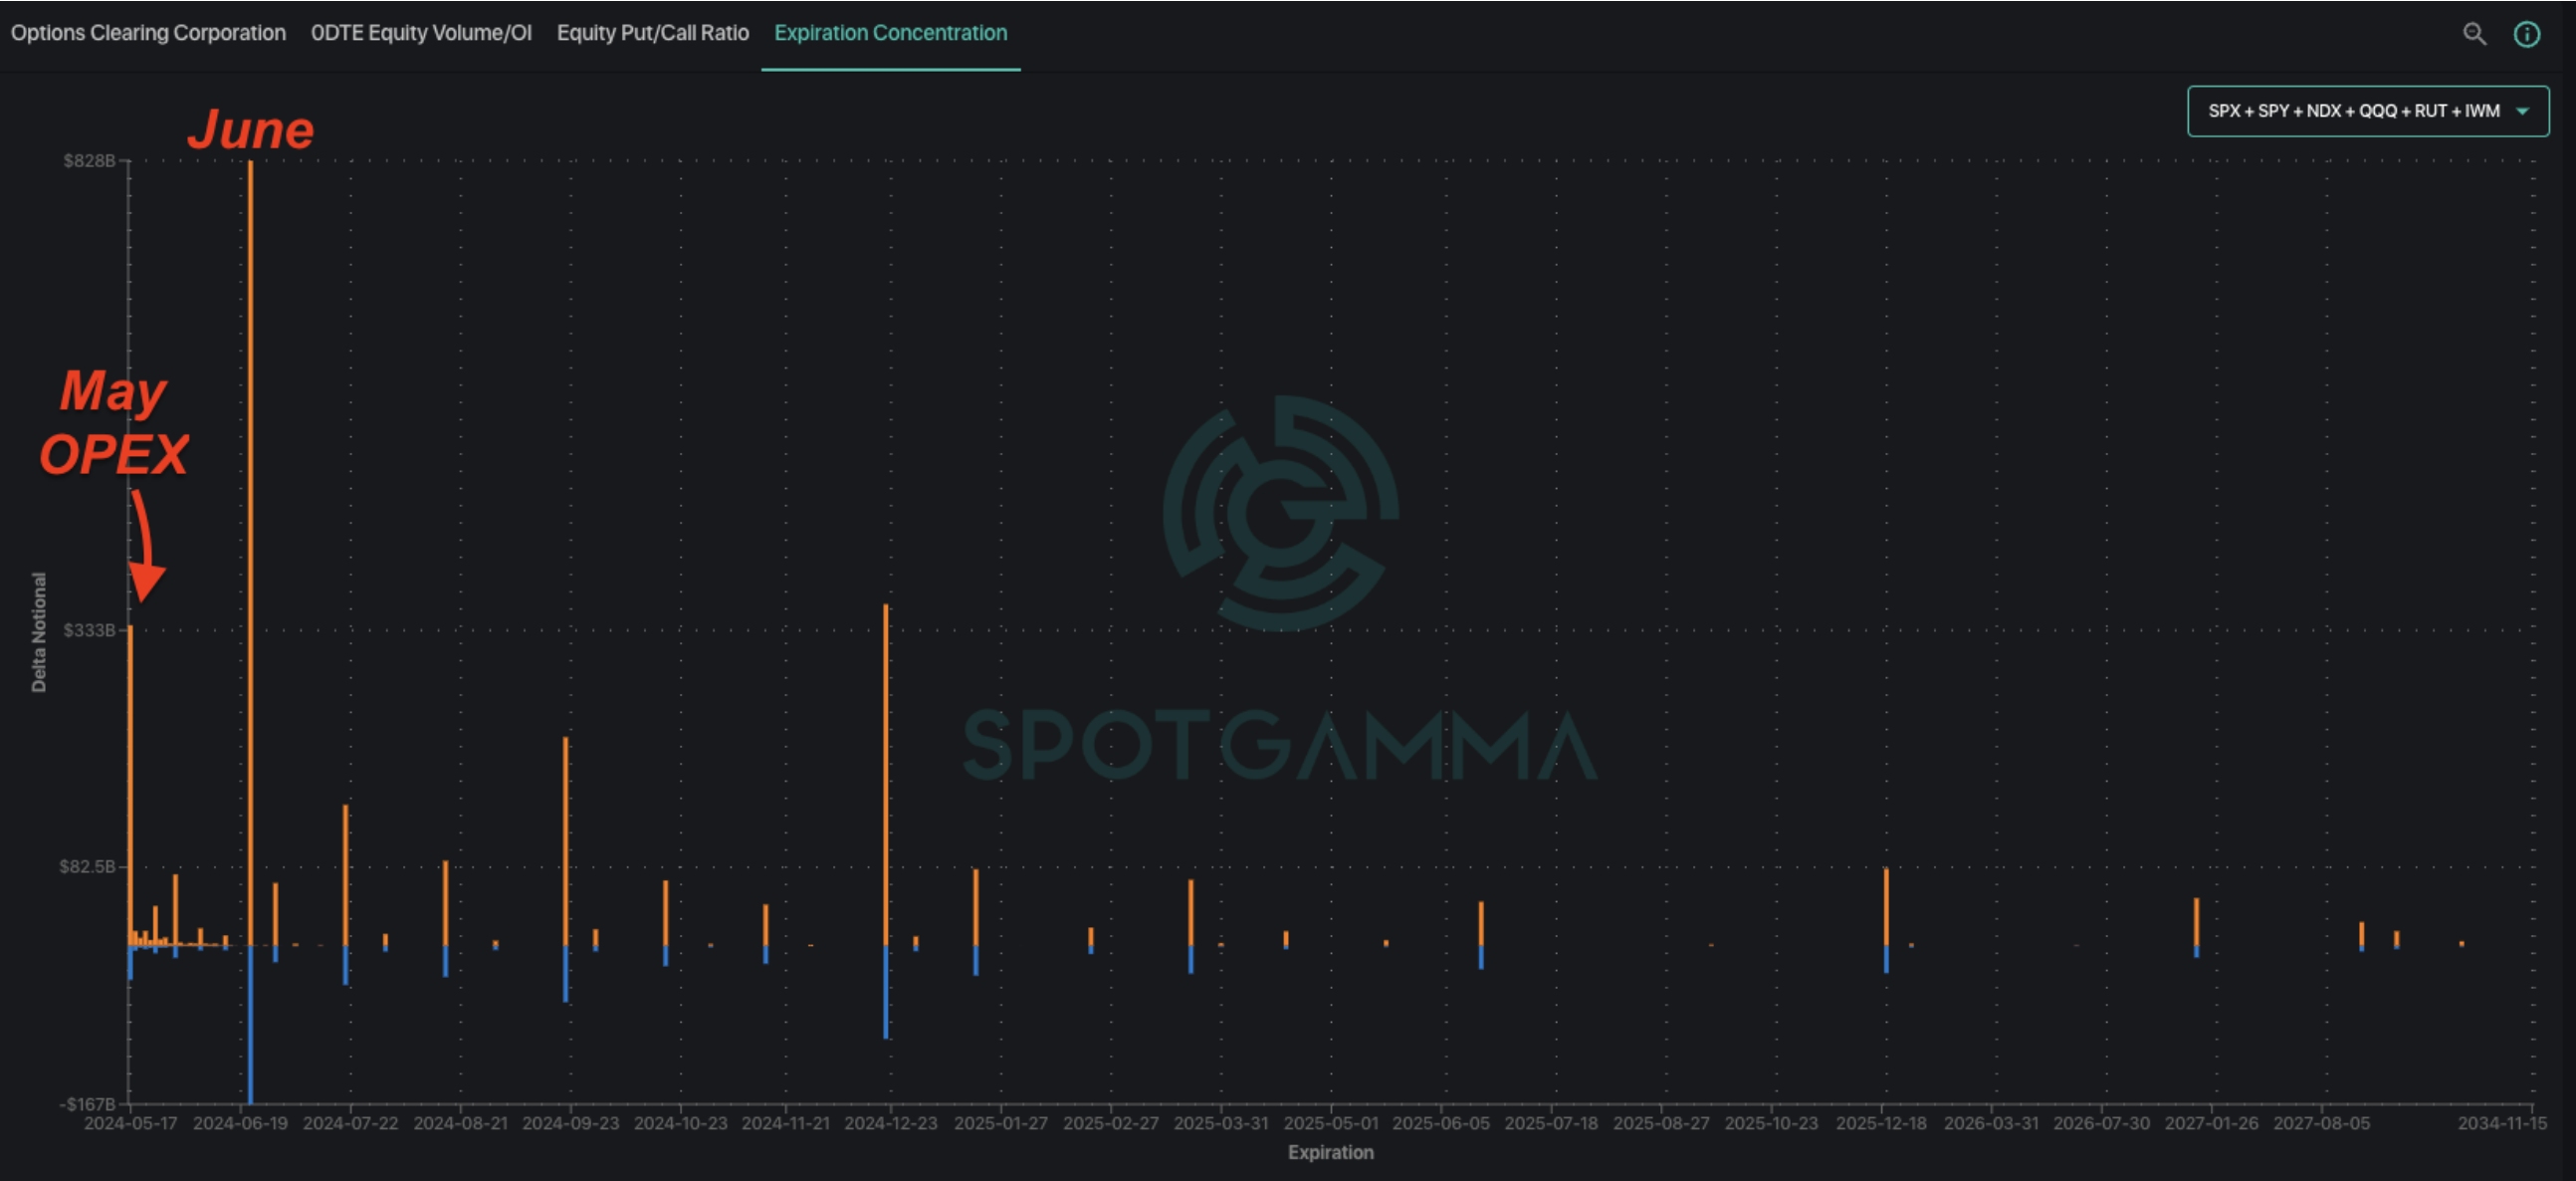Screen dimensions: 2576x1181
Task: Open the 0DTE Equity Volume/OI tab
Action: (x=421, y=33)
